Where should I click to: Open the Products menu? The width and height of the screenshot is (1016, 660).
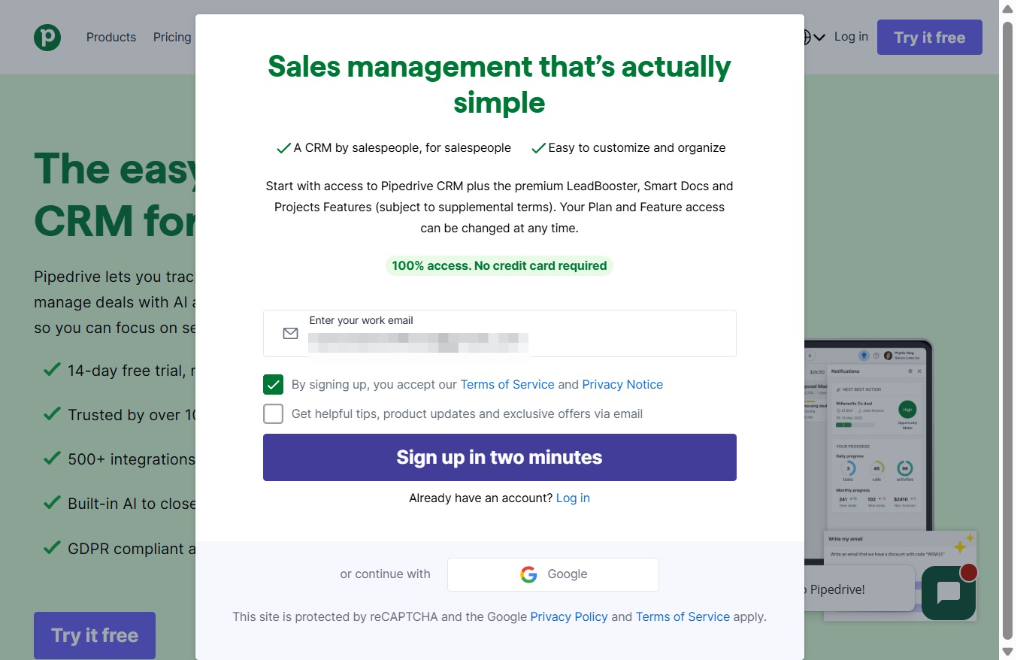click(x=111, y=37)
